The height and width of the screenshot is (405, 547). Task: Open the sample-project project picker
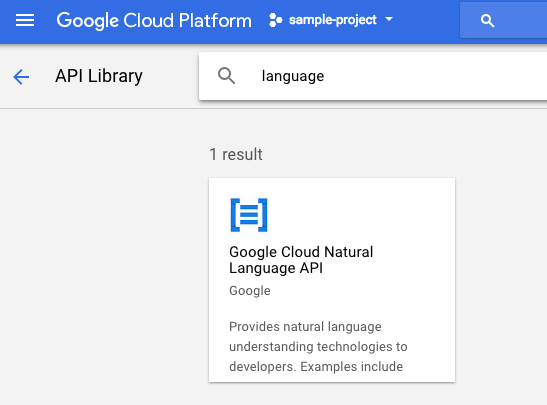pyautogui.click(x=331, y=20)
